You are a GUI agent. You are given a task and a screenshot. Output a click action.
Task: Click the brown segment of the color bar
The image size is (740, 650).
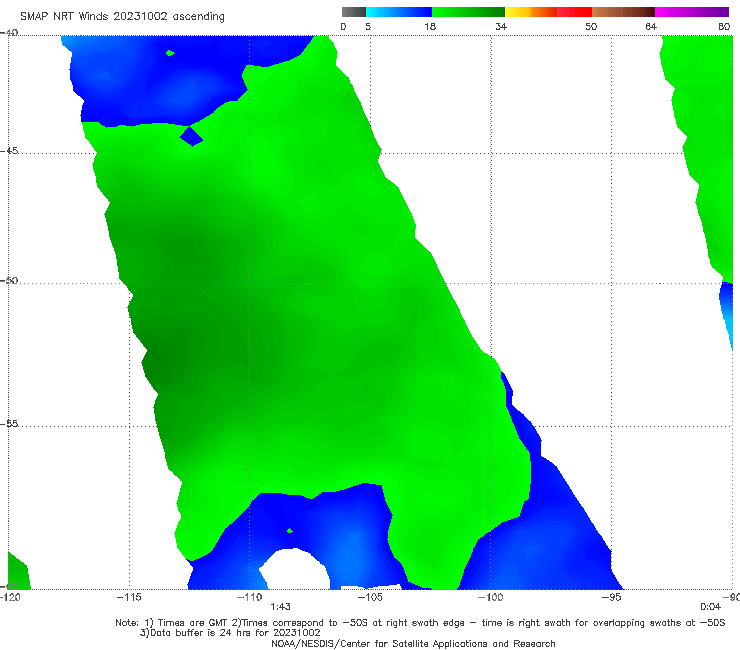tap(623, 12)
